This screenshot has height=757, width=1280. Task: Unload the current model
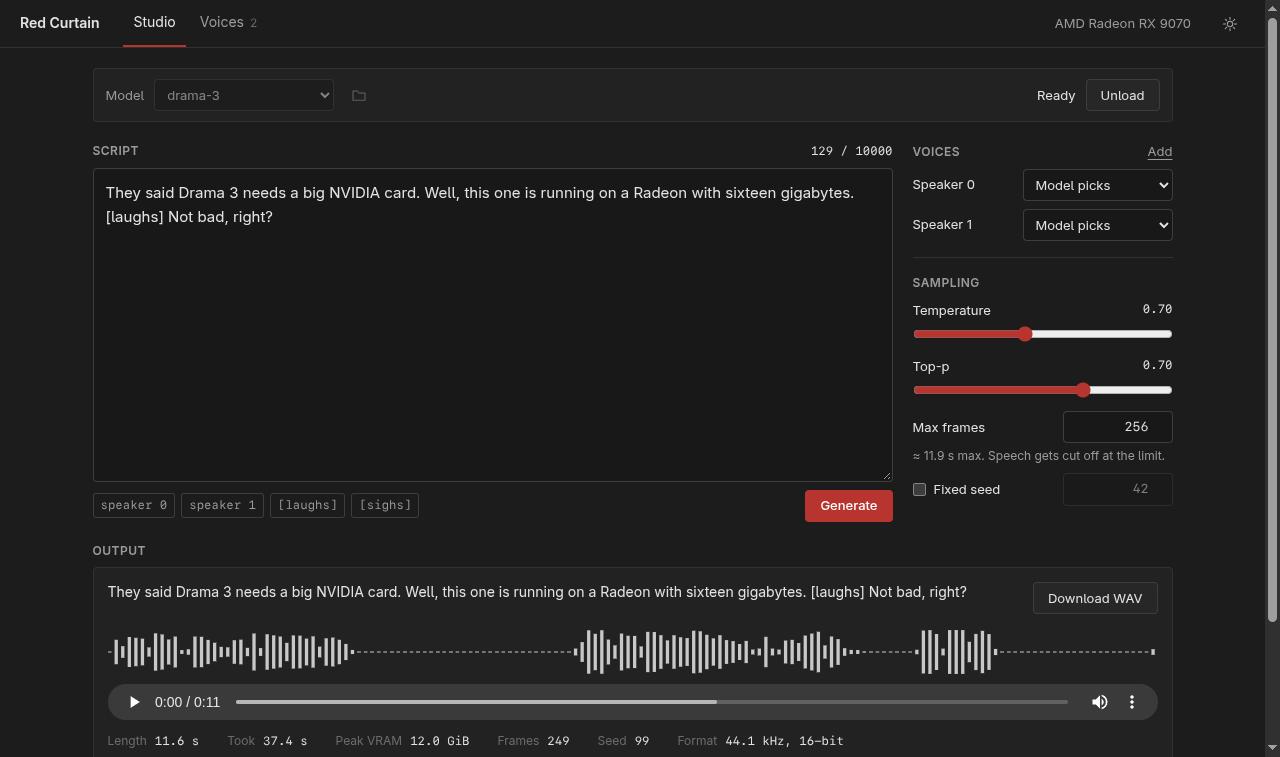tap(1122, 96)
